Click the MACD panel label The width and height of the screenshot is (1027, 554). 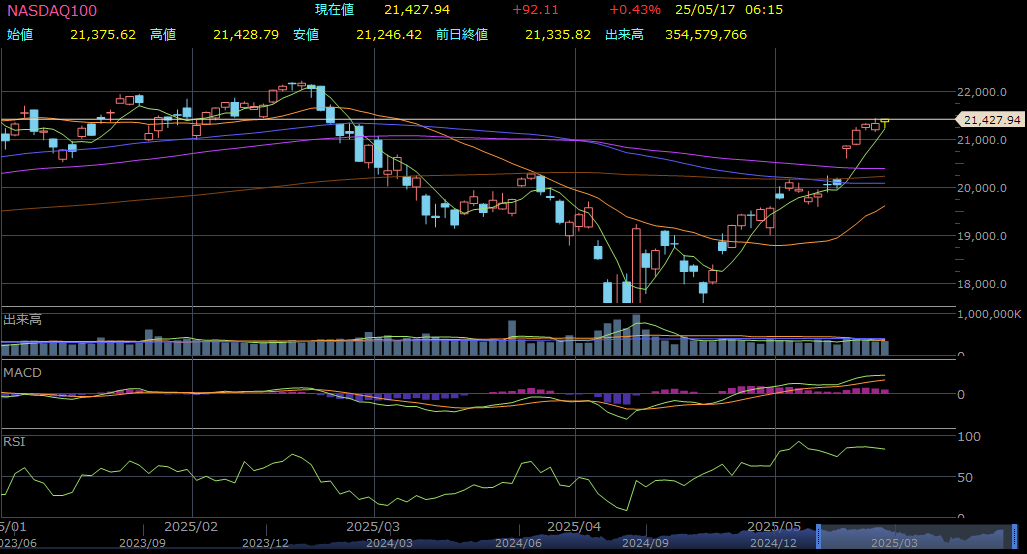[22, 373]
